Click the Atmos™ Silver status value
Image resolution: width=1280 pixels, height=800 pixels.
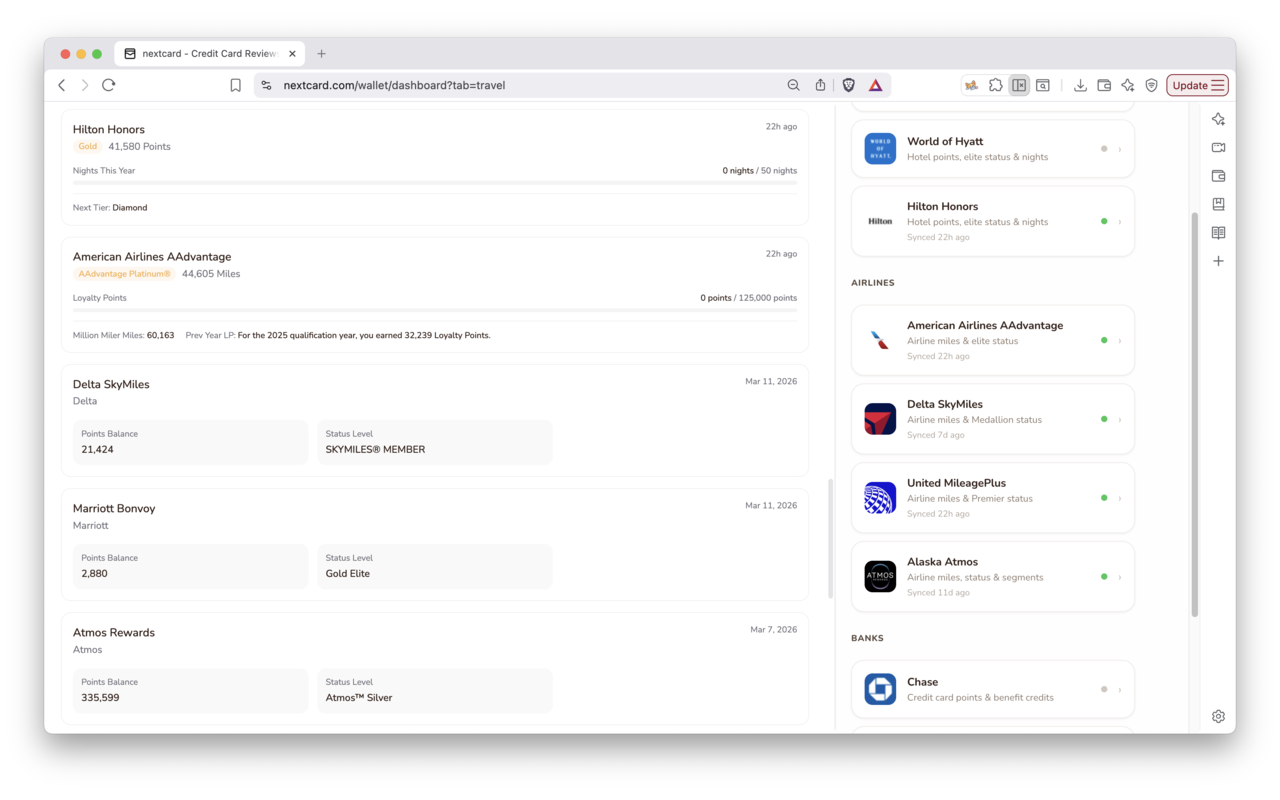pyautogui.click(x=359, y=698)
